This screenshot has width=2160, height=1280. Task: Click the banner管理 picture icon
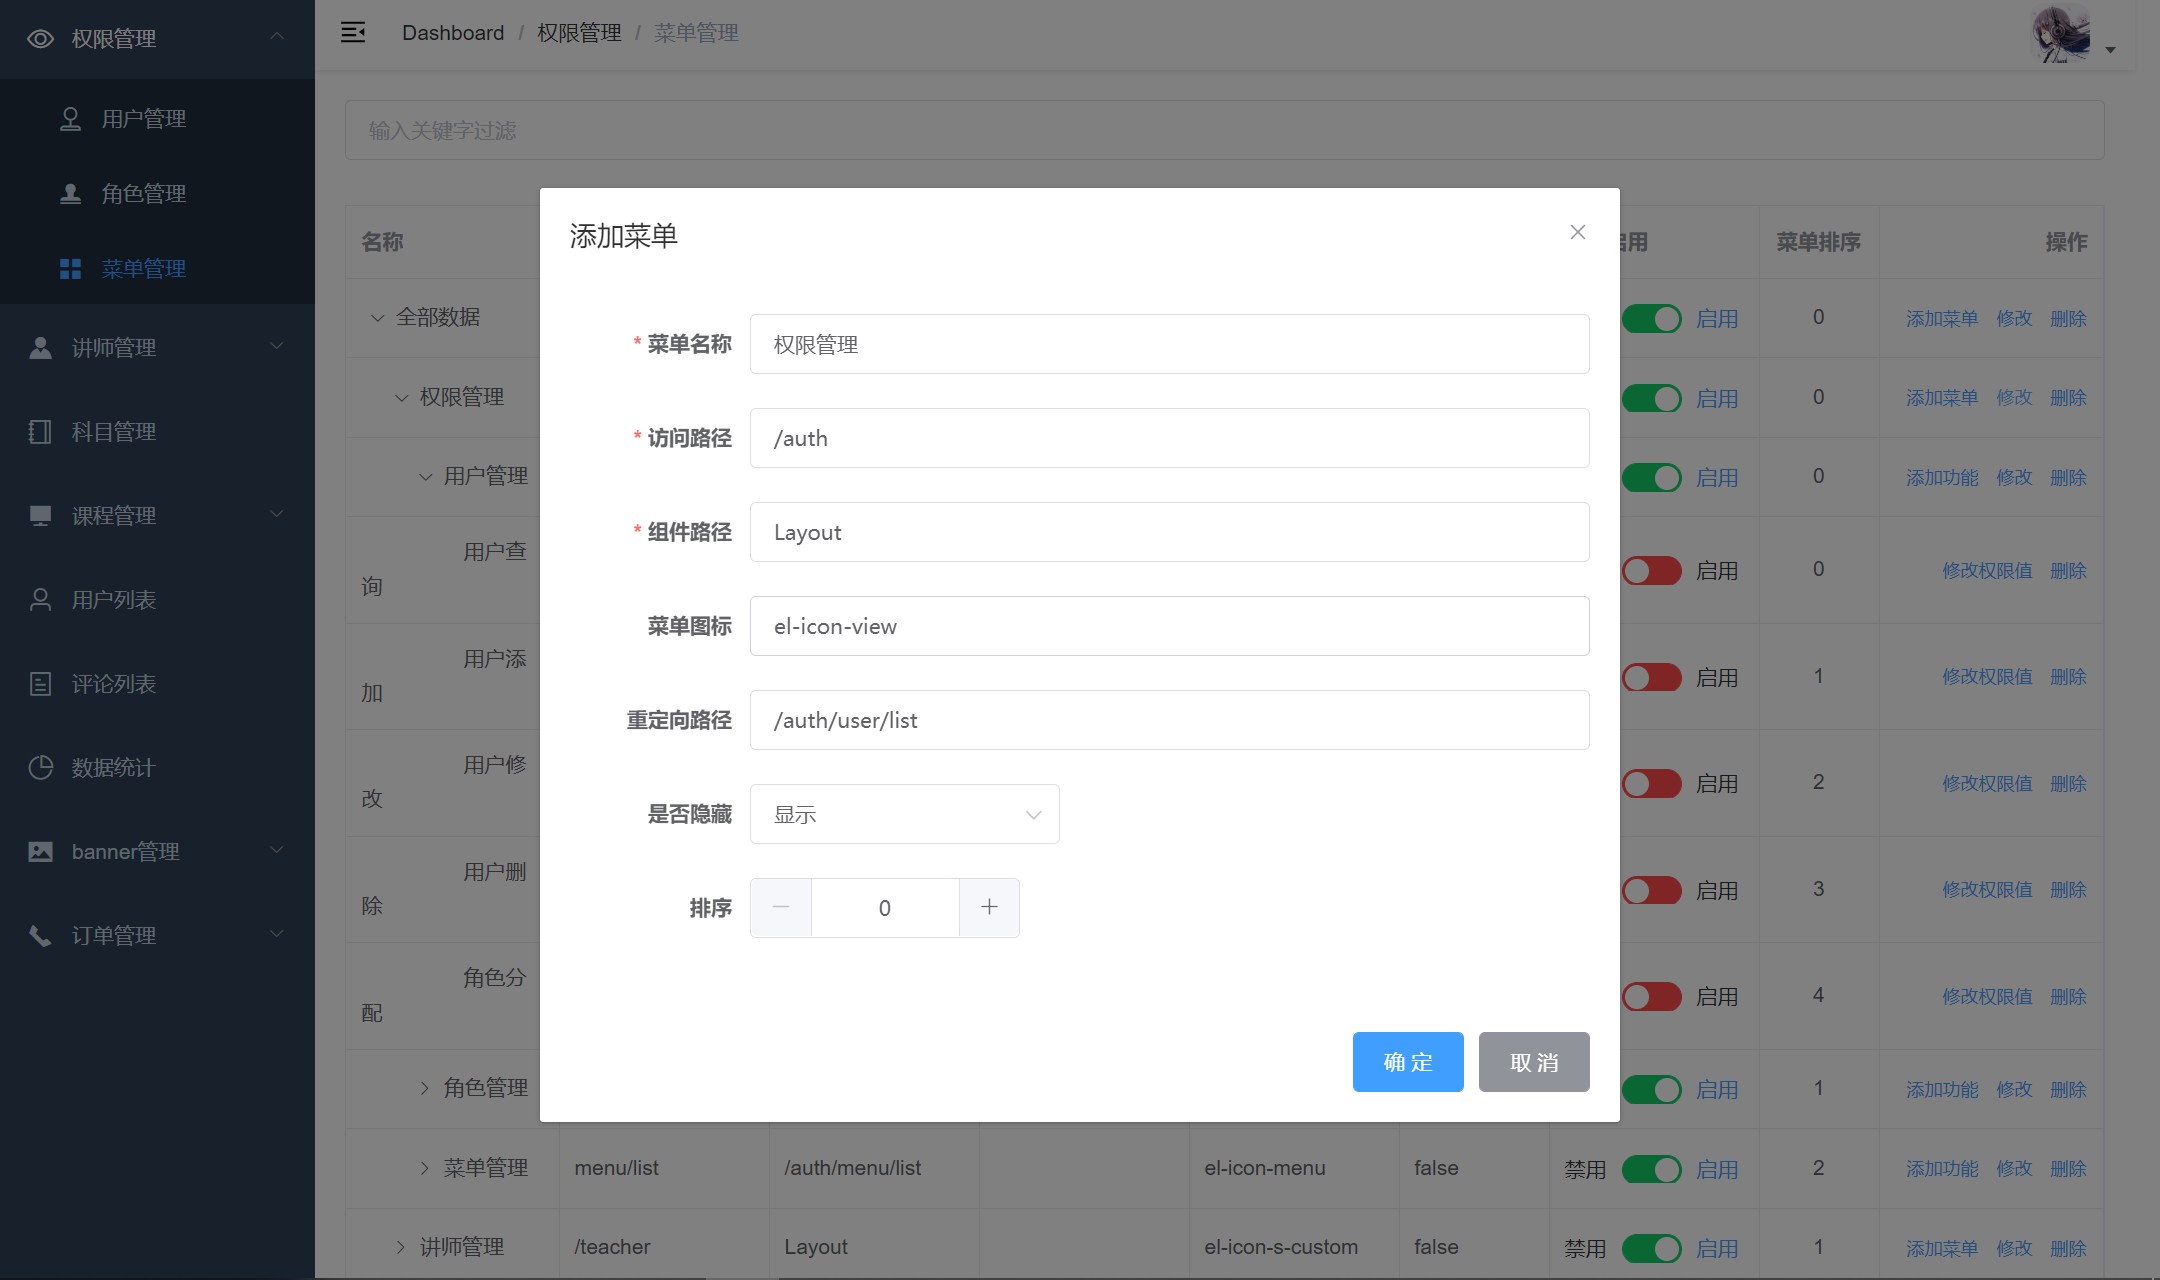[x=40, y=852]
